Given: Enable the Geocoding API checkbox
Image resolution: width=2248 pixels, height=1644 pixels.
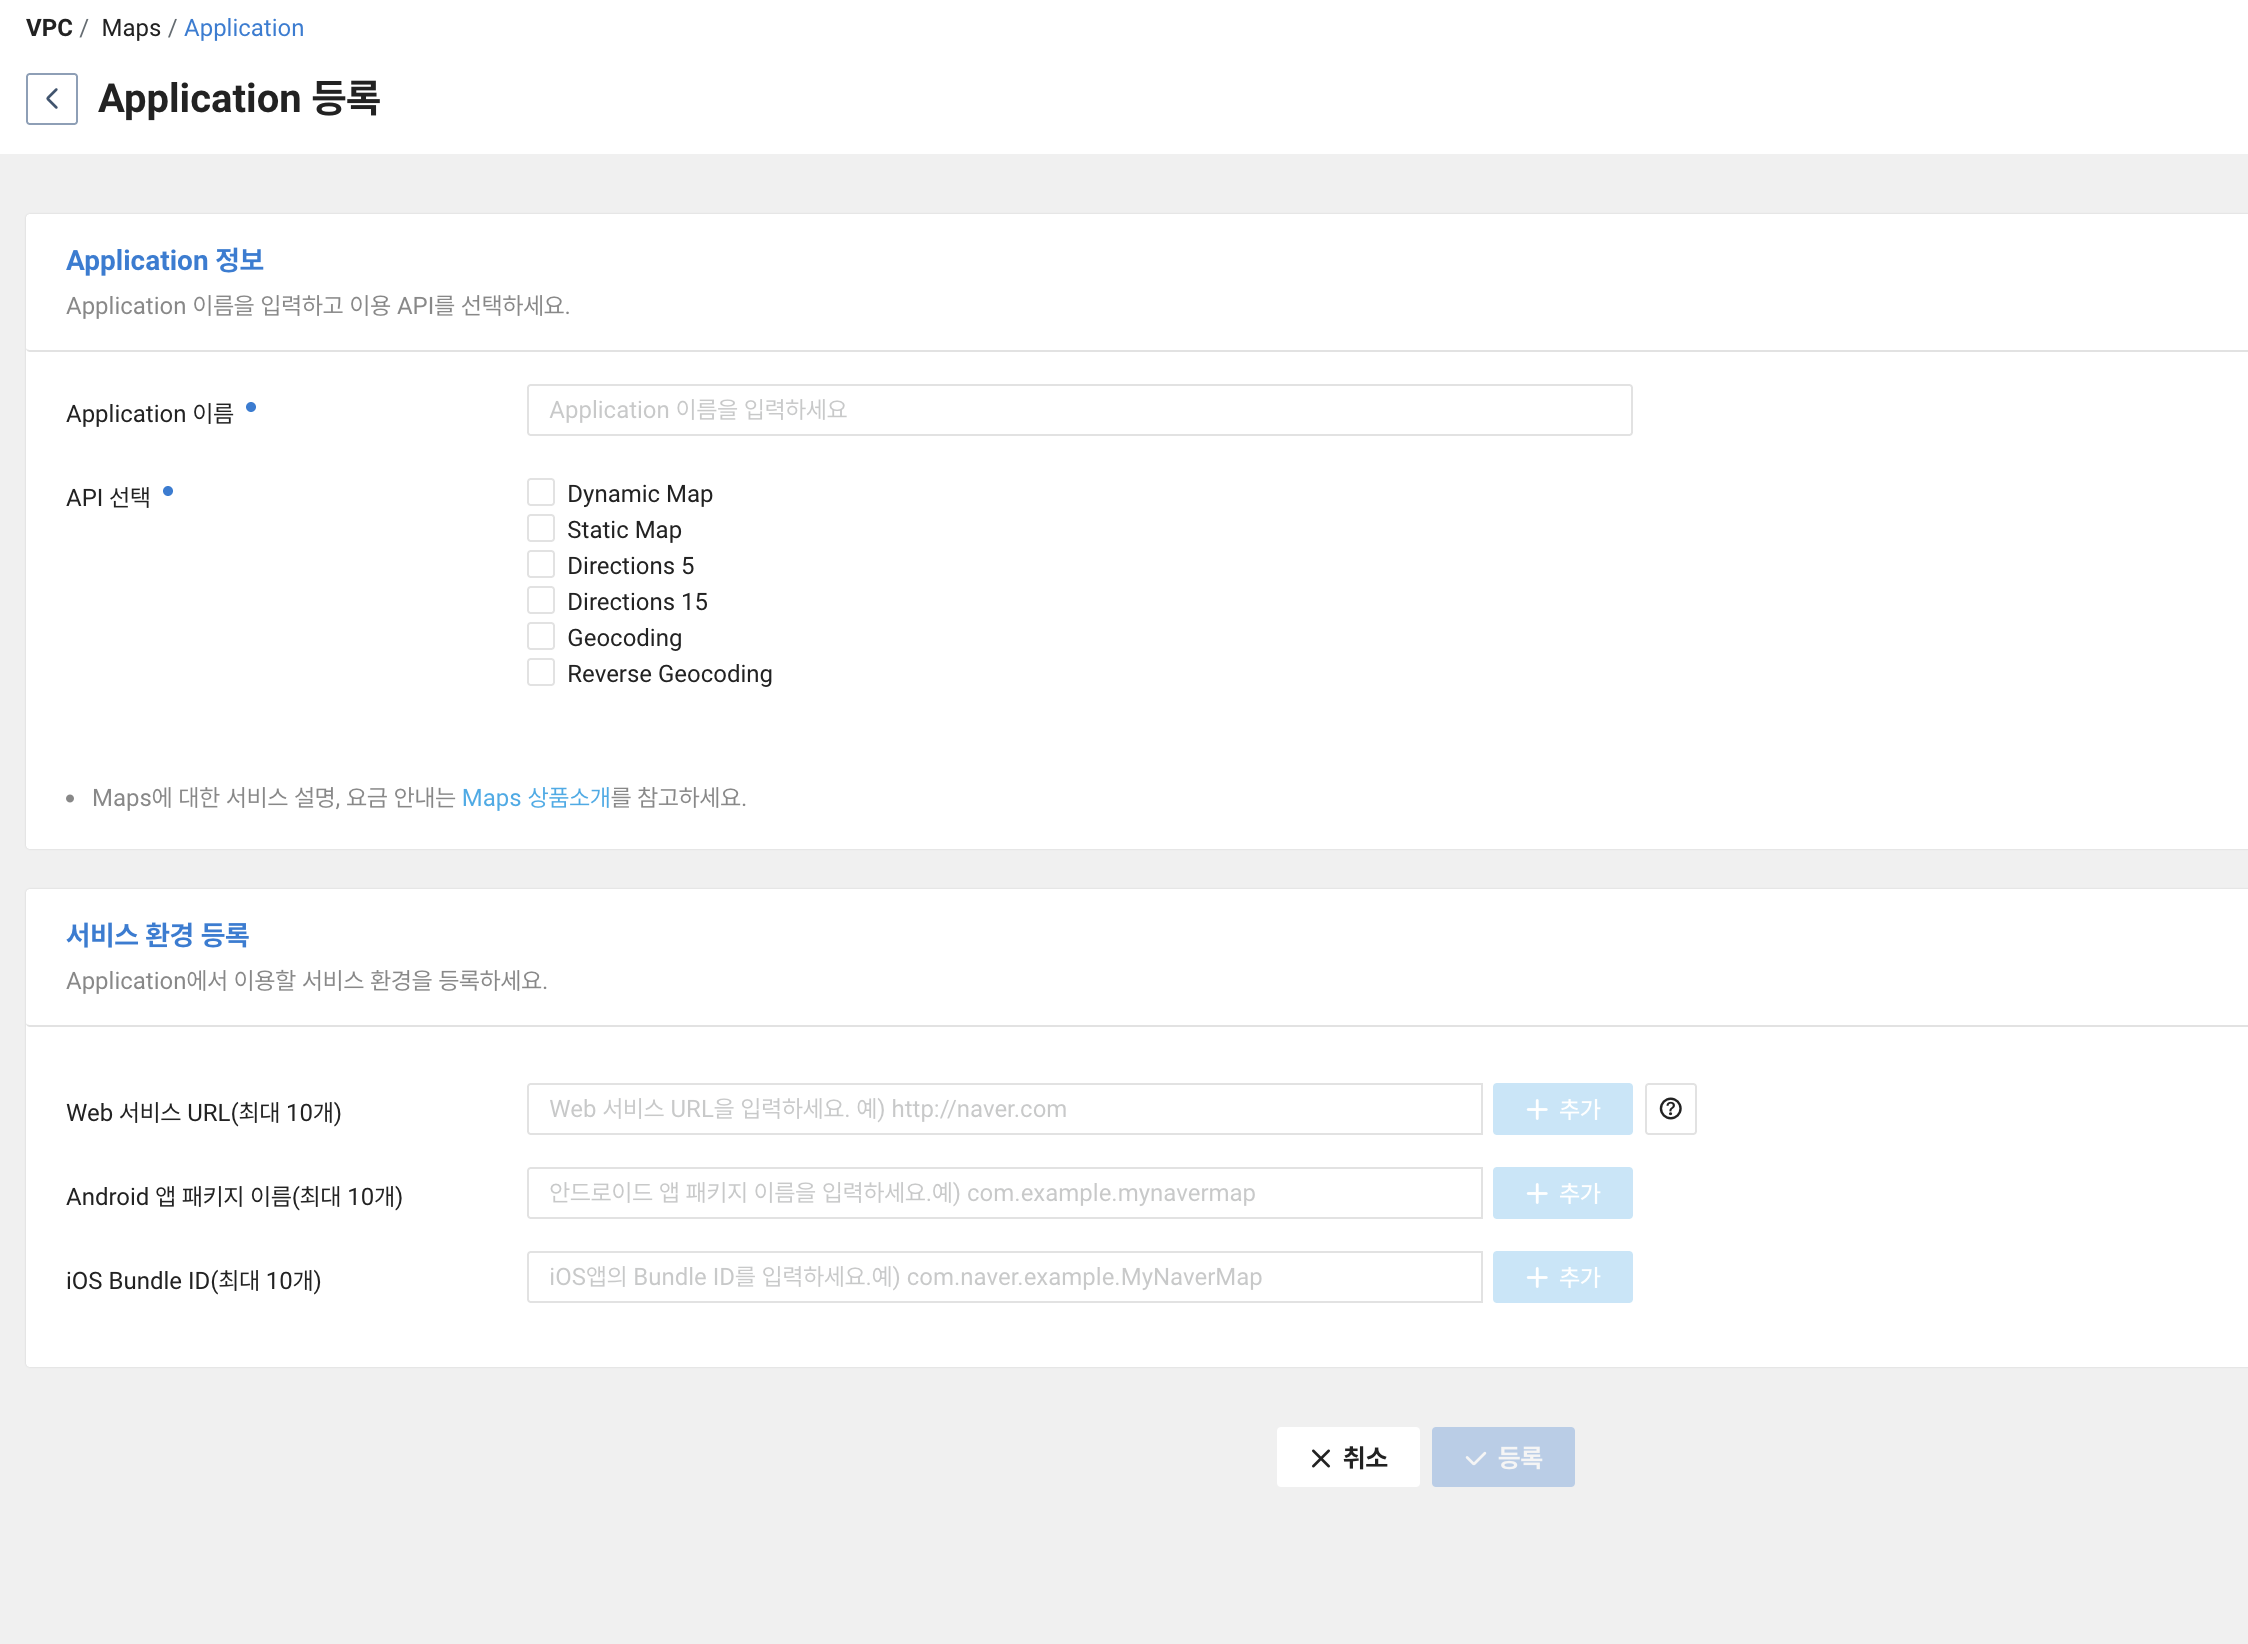Looking at the screenshot, I should click(541, 637).
